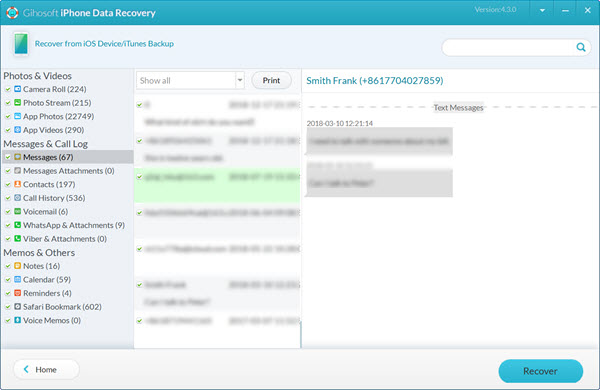Click the Print button
600x390 pixels.
(271, 80)
